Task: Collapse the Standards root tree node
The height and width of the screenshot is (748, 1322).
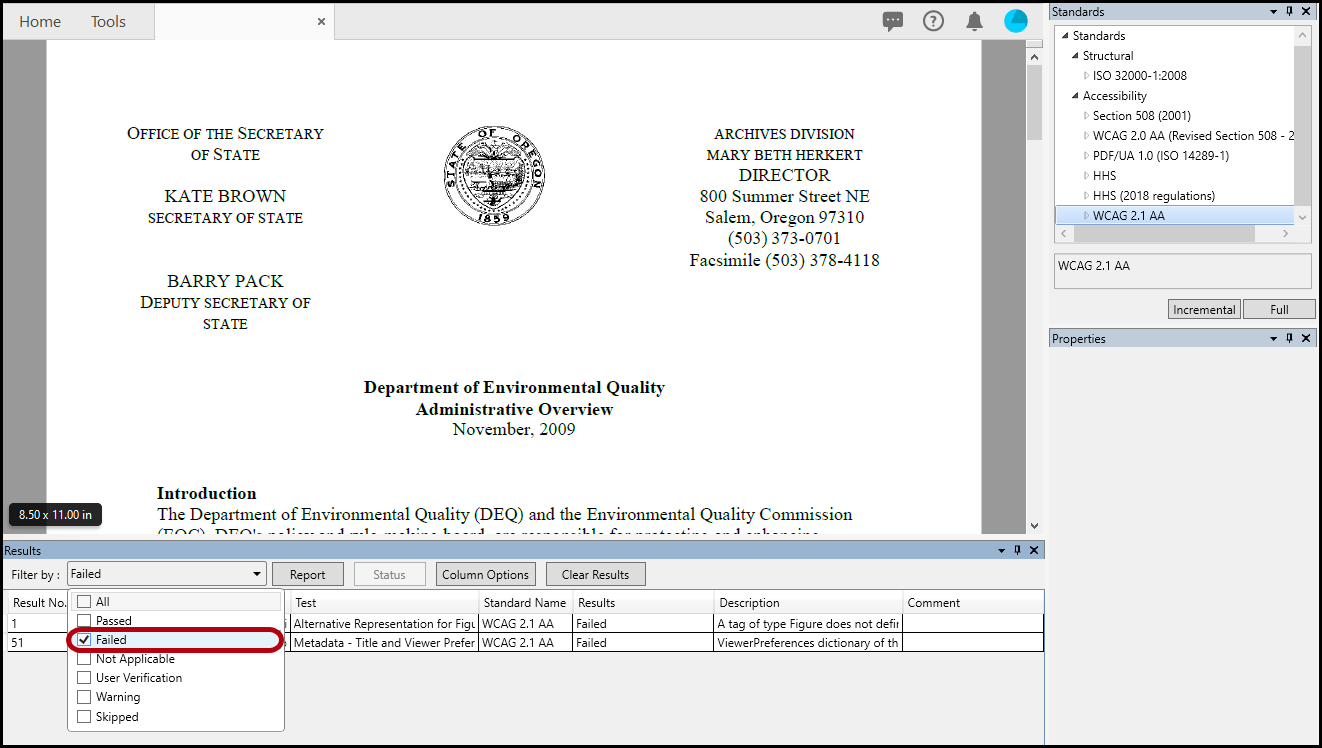Action: (1065, 36)
